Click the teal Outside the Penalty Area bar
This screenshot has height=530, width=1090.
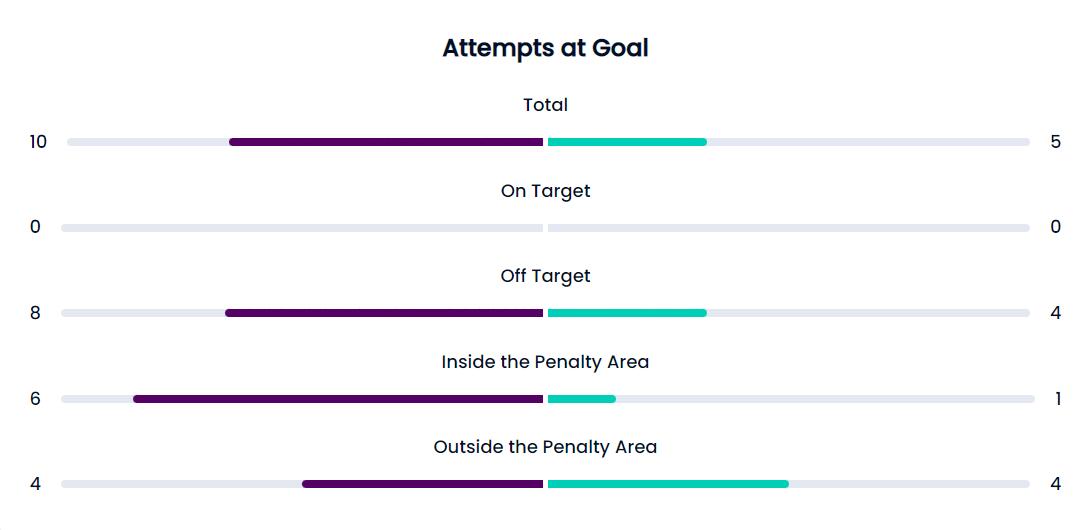[668, 484]
